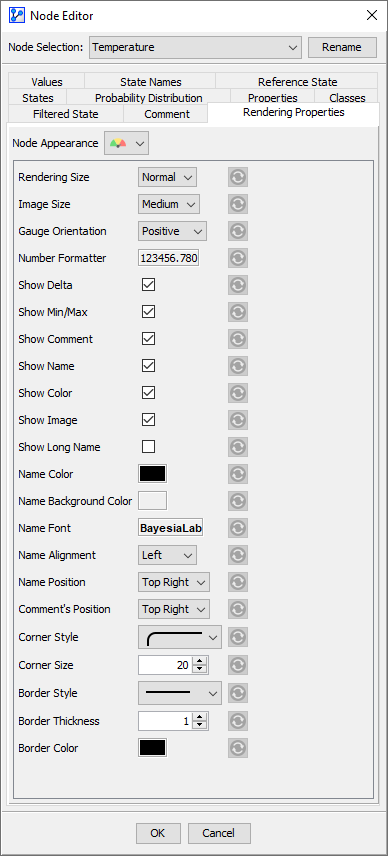
Task: Open the State Names tab
Action: (151, 82)
